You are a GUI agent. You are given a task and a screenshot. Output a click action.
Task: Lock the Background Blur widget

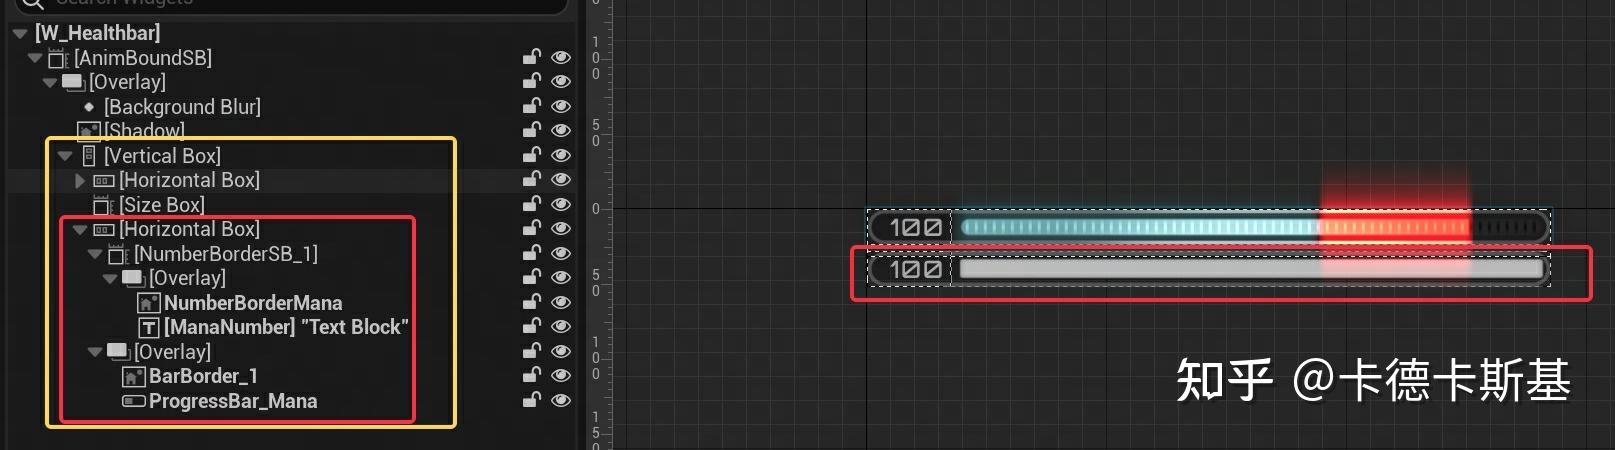pyautogui.click(x=532, y=106)
